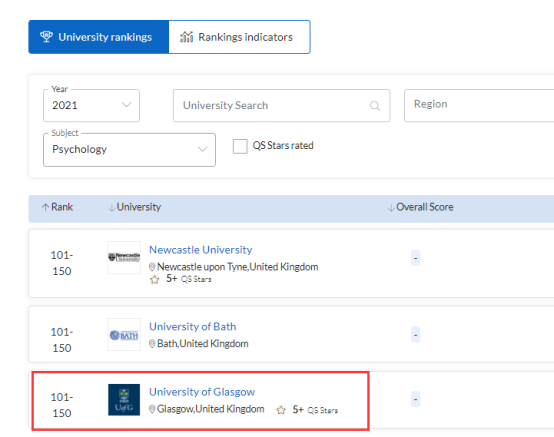Click the University of Bath logo
The width and height of the screenshot is (554, 437).
(124, 335)
